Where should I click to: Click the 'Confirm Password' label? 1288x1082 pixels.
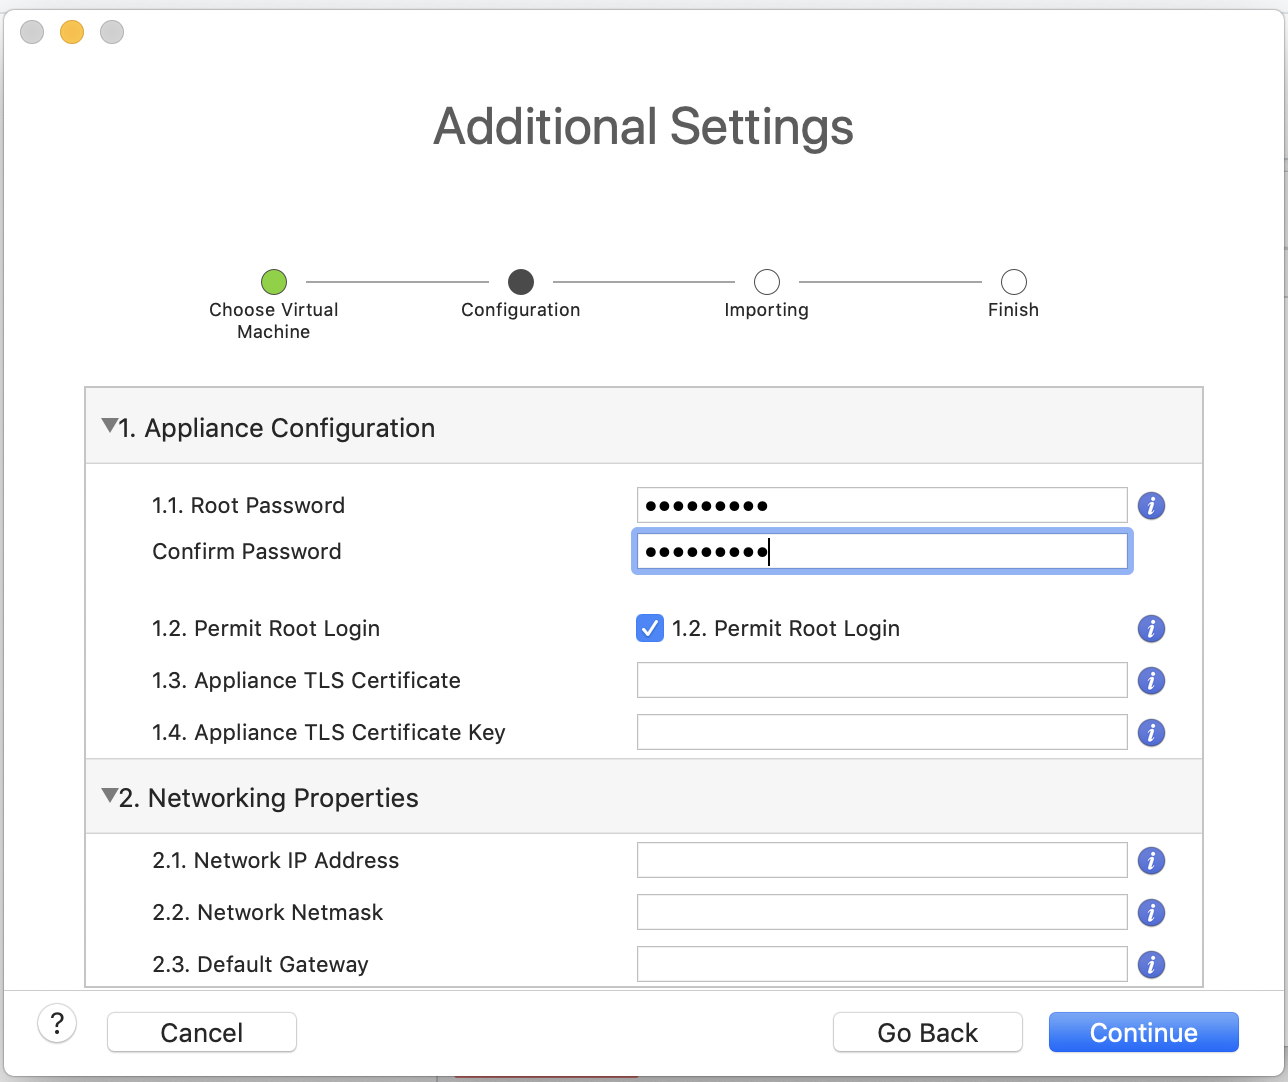tap(247, 551)
